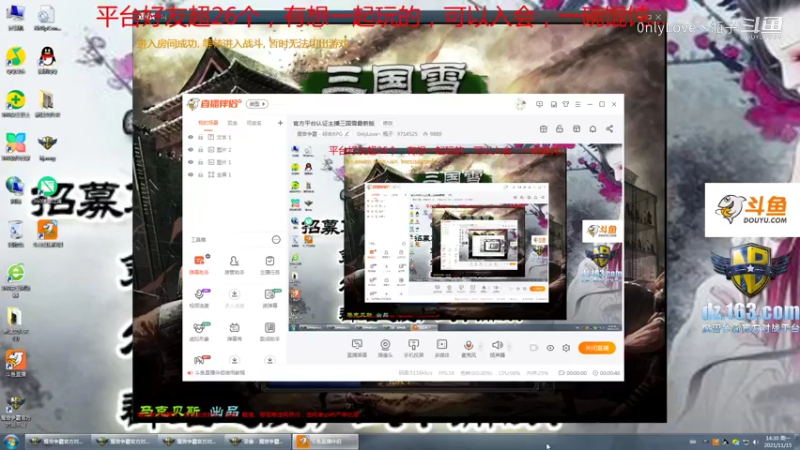Toggle lock on the 图片 2 layer
Screen dimensions: 800x450
click(201, 149)
